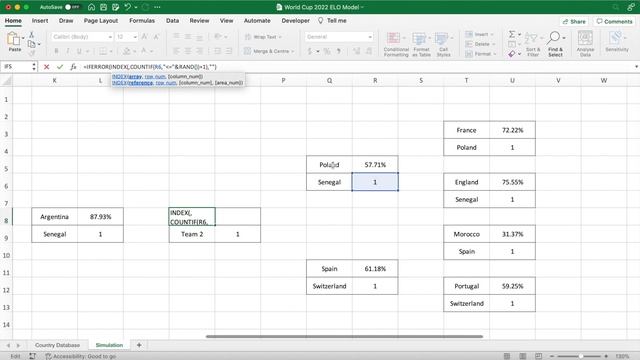Toggle Underline formatting

coord(79,51)
